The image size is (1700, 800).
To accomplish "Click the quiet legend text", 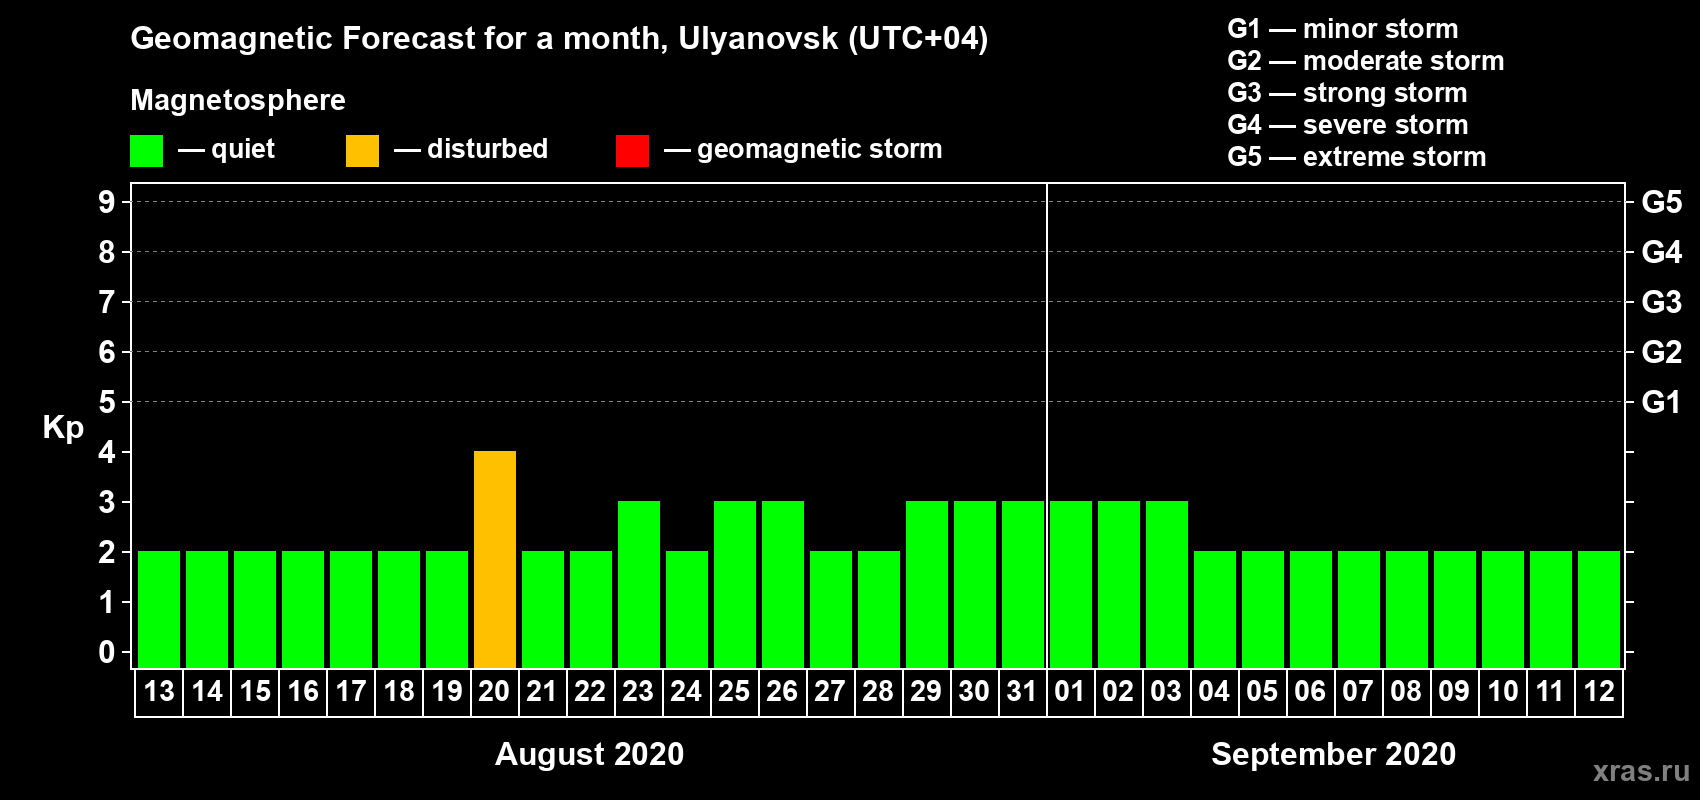I will pyautogui.click(x=243, y=150).
